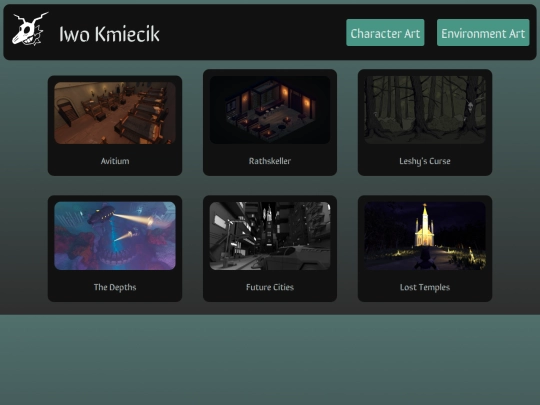540x405 pixels.
Task: Click the Leshy's Curse title text
Action: (x=425, y=162)
